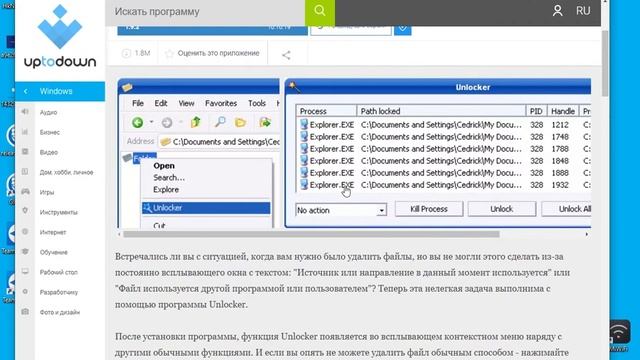This screenshot has height=360, width=640.
Task: Open the Explorer context menu screenshot
Action: pyautogui.click(x=199, y=153)
